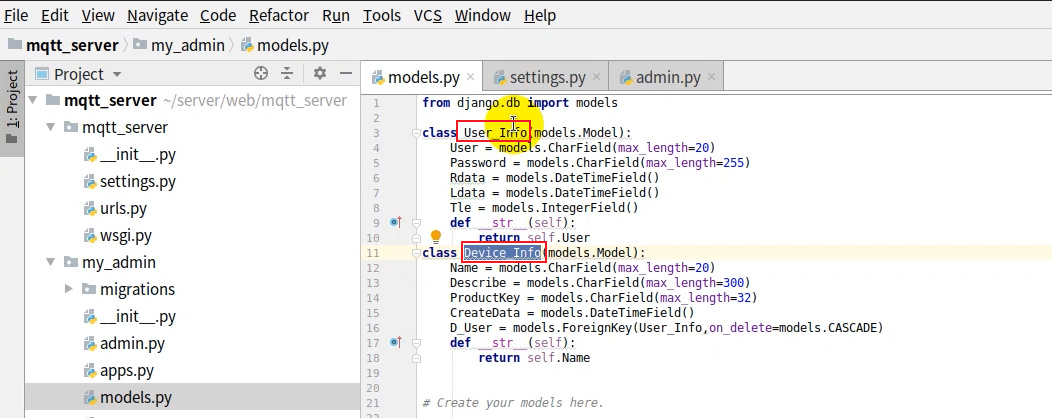Open the Run menu
Image resolution: width=1052 pixels, height=418 pixels.
[x=335, y=15]
